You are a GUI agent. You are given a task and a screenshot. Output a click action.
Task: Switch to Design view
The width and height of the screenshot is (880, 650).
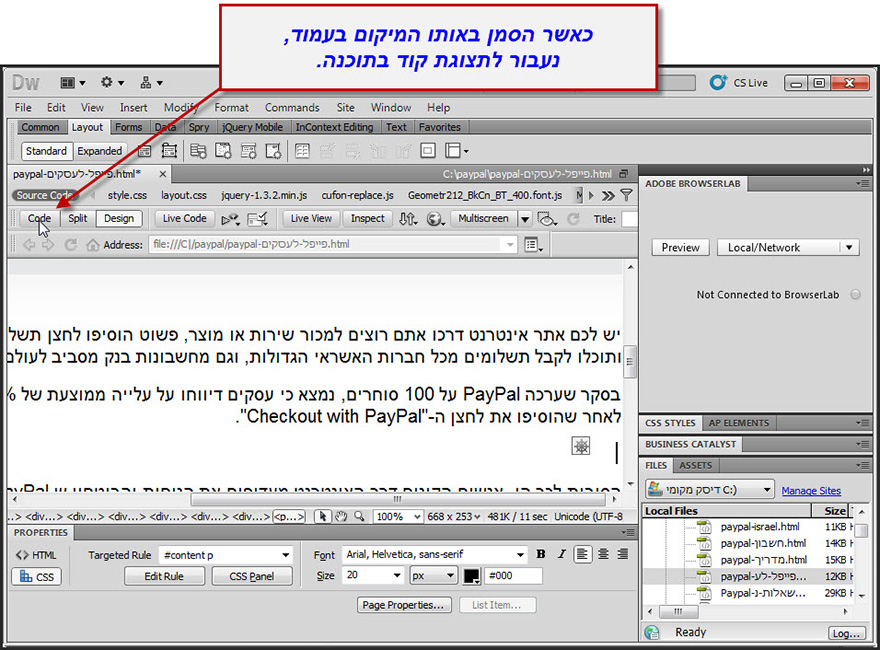click(x=119, y=218)
